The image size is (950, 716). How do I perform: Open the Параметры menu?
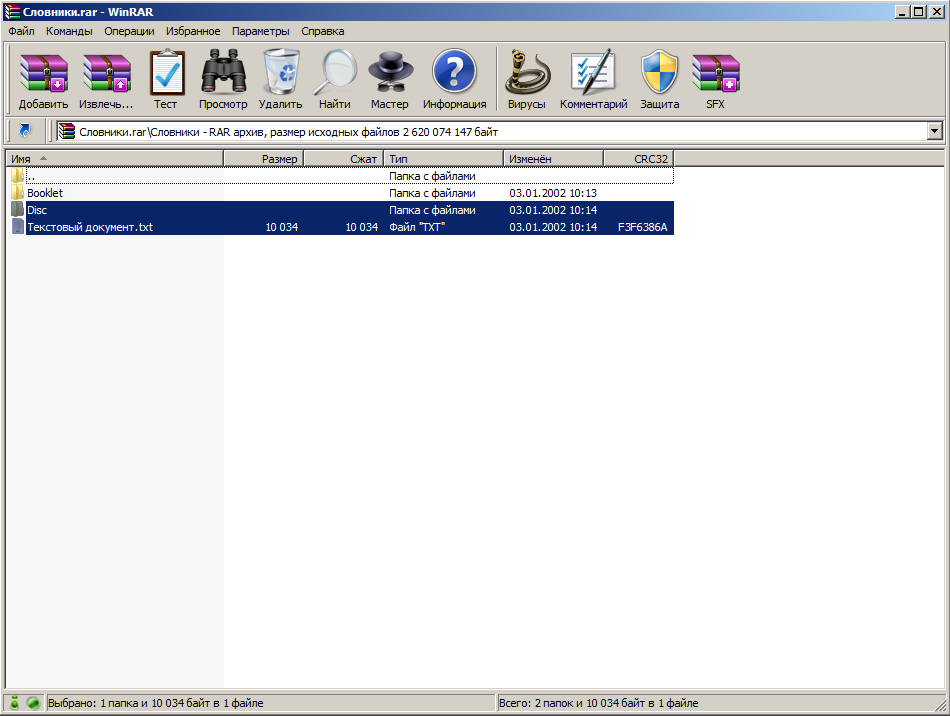(261, 31)
